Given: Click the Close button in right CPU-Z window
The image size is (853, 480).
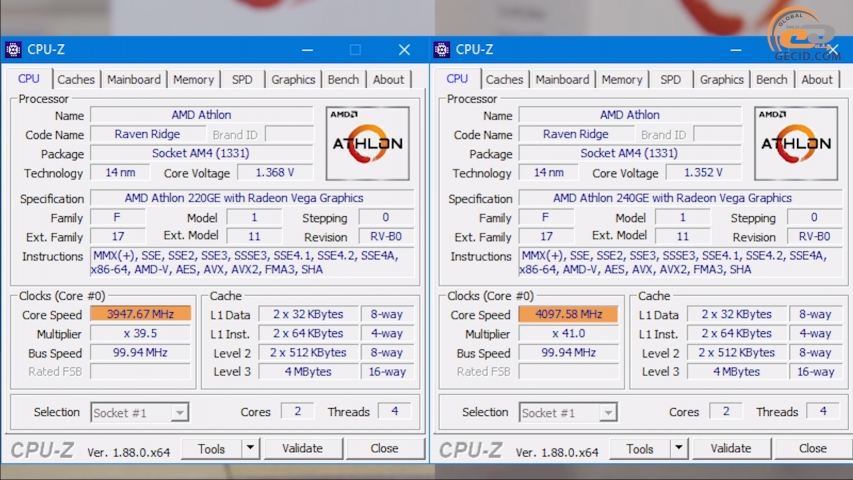Looking at the screenshot, I should pyautogui.click(x=813, y=448).
